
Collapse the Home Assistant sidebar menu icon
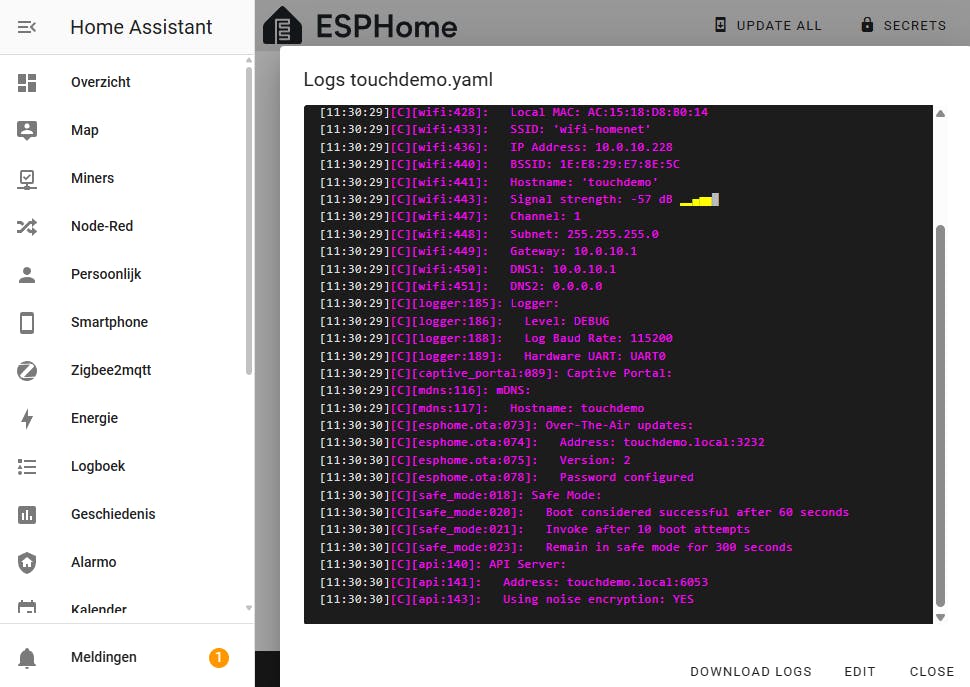(27, 27)
